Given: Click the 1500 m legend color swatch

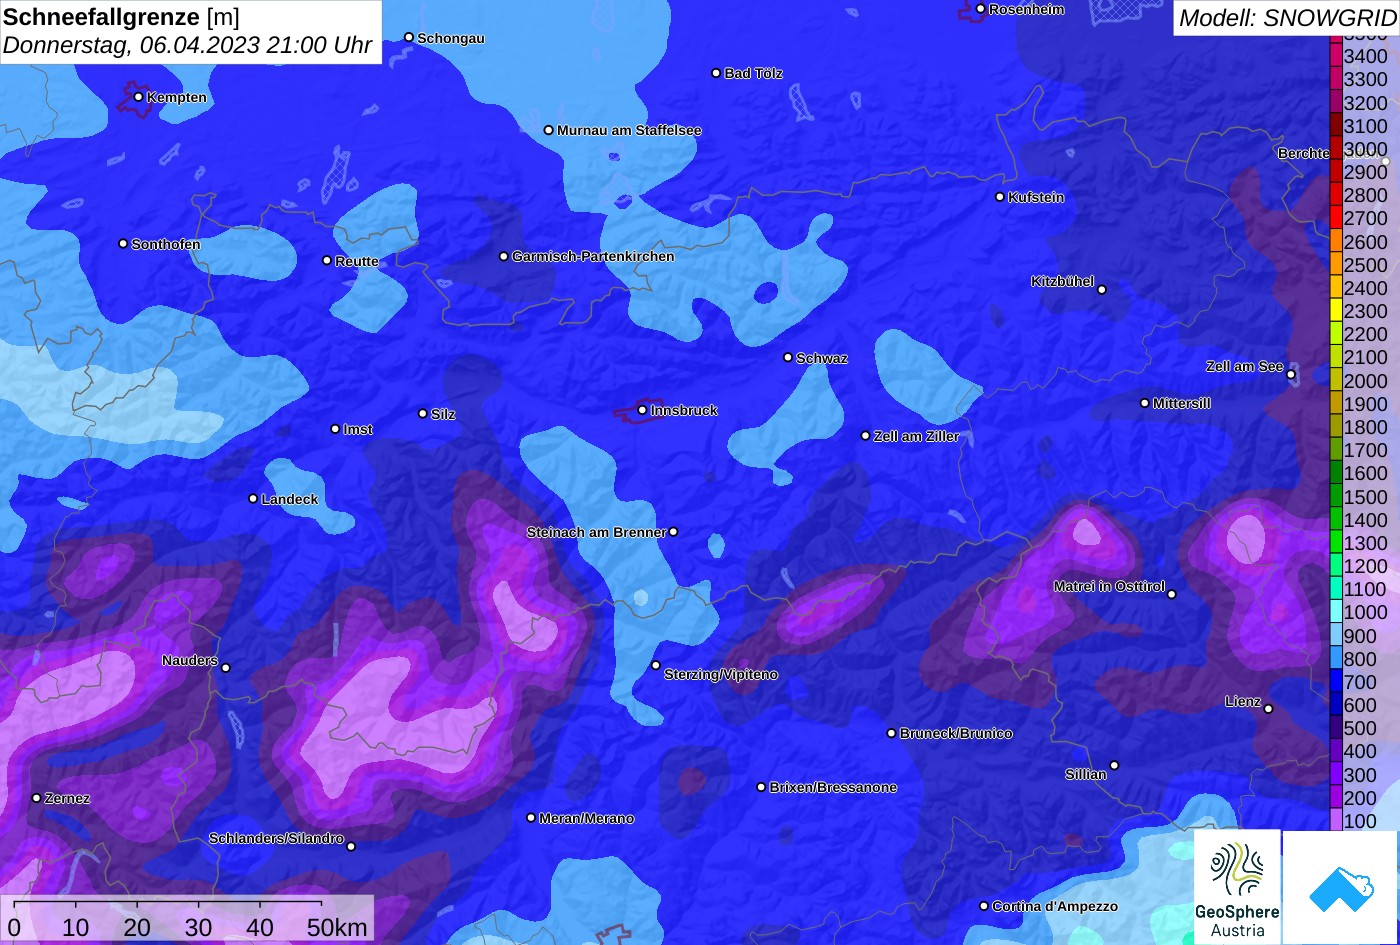Looking at the screenshot, I should pos(1335,496).
